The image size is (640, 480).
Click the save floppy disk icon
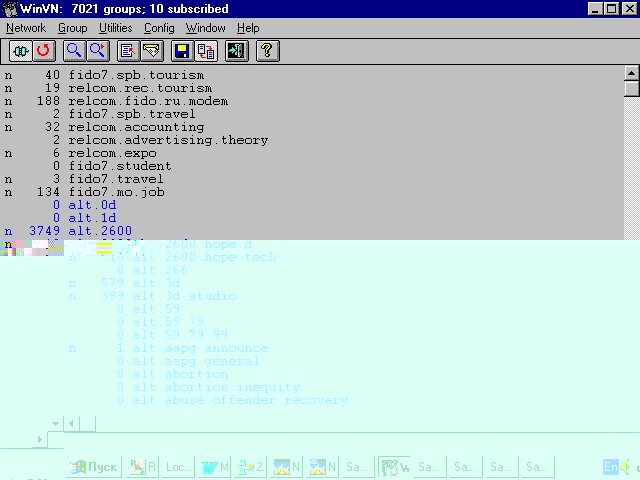[182, 50]
